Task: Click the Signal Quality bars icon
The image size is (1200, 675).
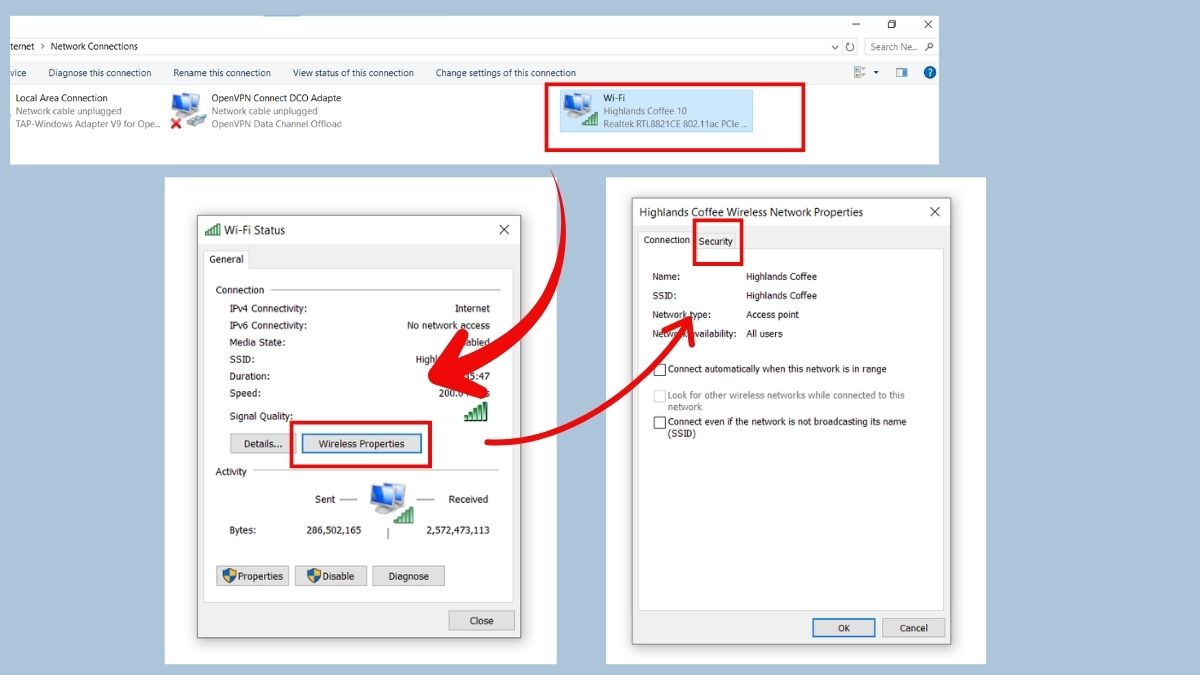Action: [476, 411]
